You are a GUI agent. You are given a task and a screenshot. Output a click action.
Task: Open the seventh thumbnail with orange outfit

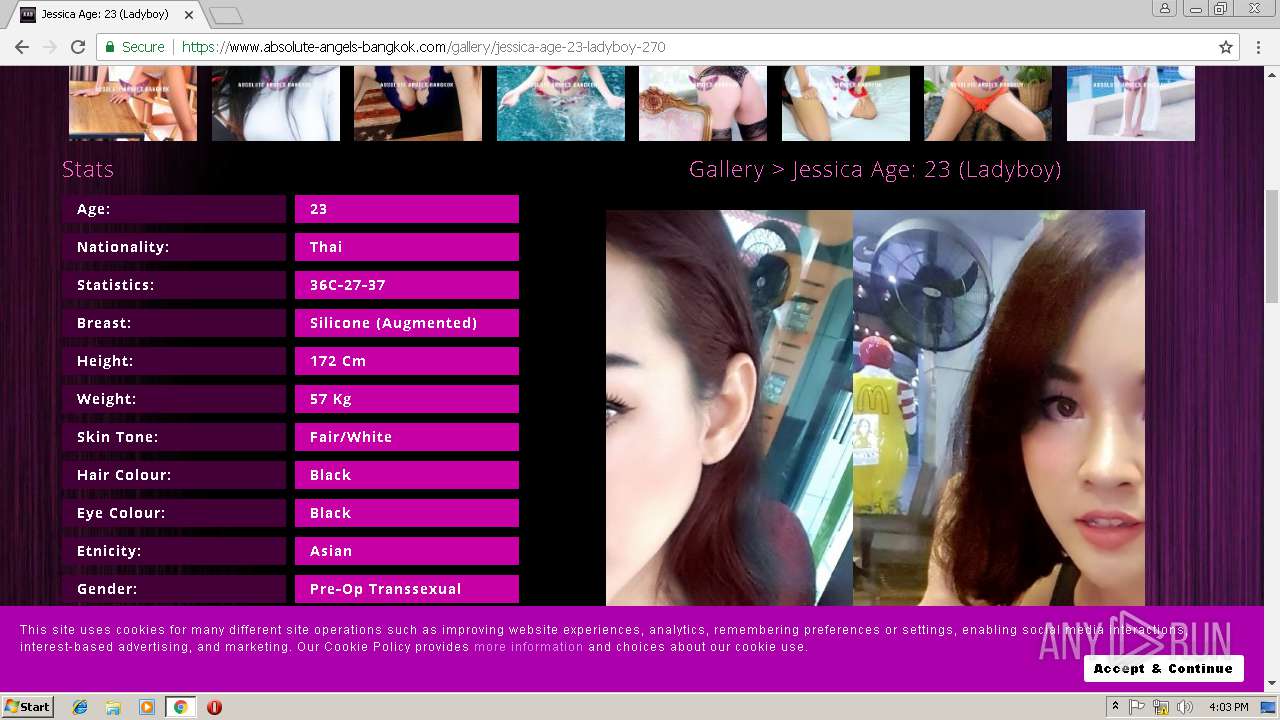(988, 103)
